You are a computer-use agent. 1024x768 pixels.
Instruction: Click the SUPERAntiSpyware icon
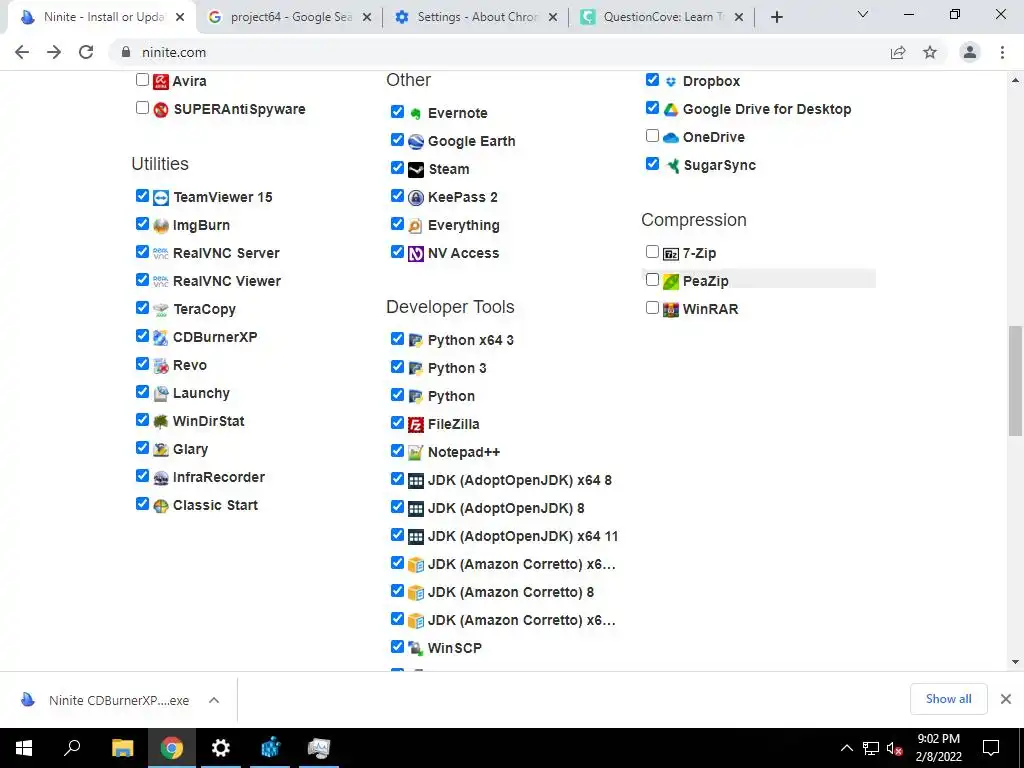(161, 110)
